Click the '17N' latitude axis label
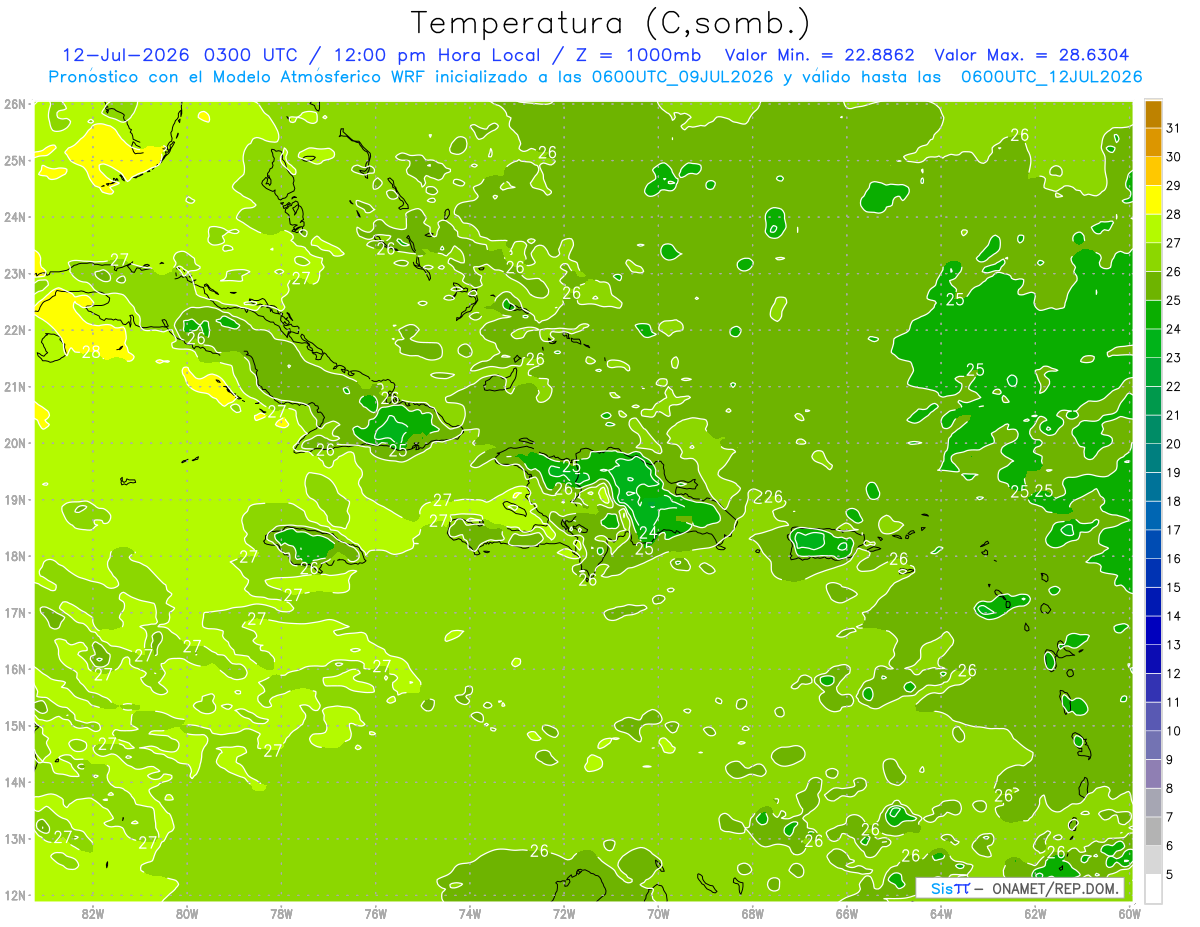The image size is (1200, 927). 15,612
